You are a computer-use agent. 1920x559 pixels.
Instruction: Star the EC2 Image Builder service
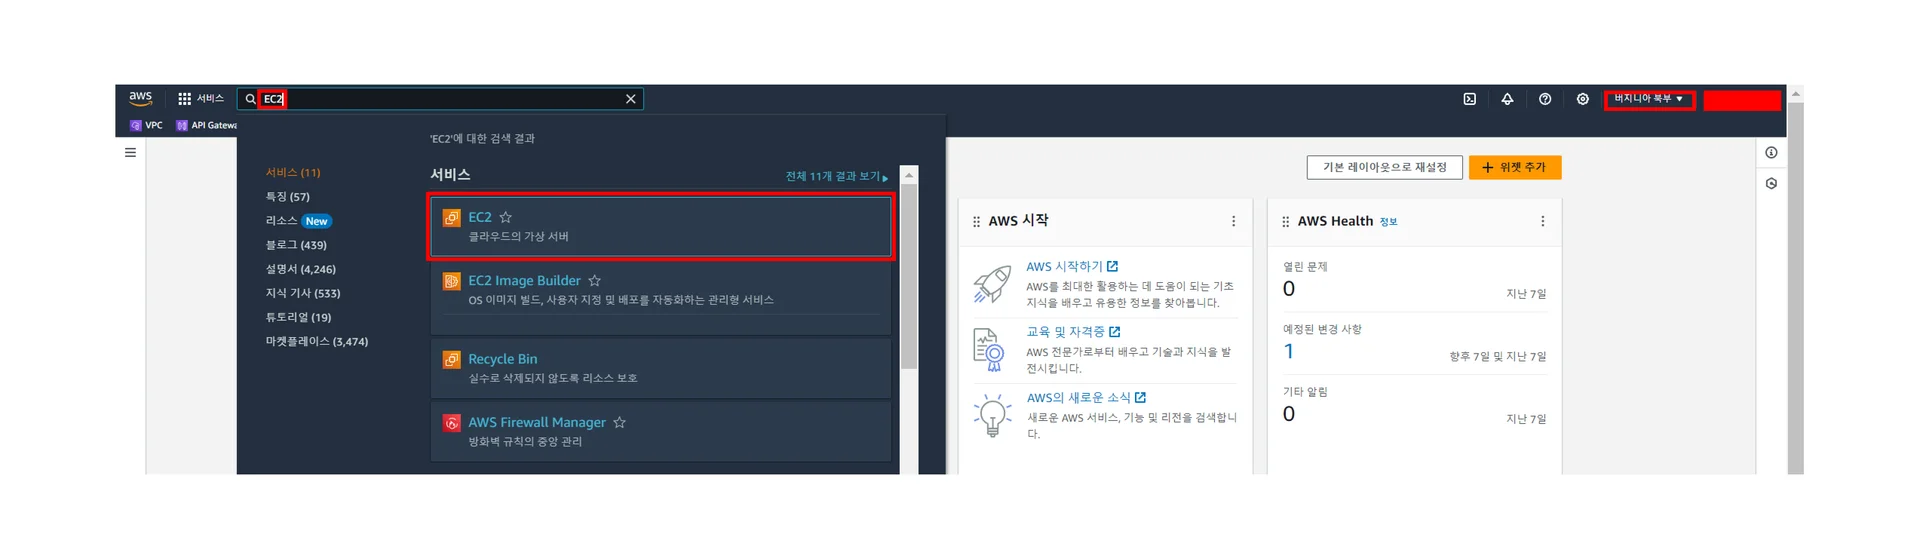pos(595,281)
